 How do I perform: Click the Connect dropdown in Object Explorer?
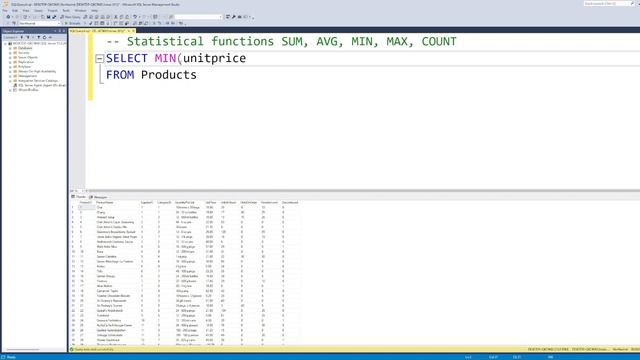[10, 37]
